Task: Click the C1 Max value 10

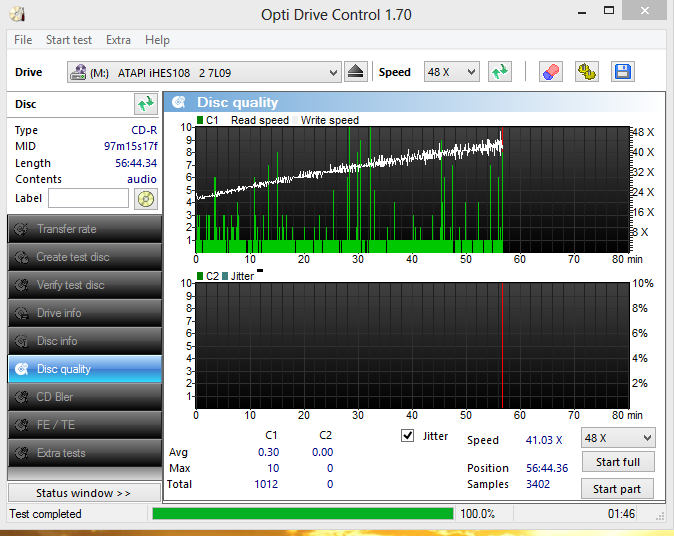Action: [x=273, y=468]
